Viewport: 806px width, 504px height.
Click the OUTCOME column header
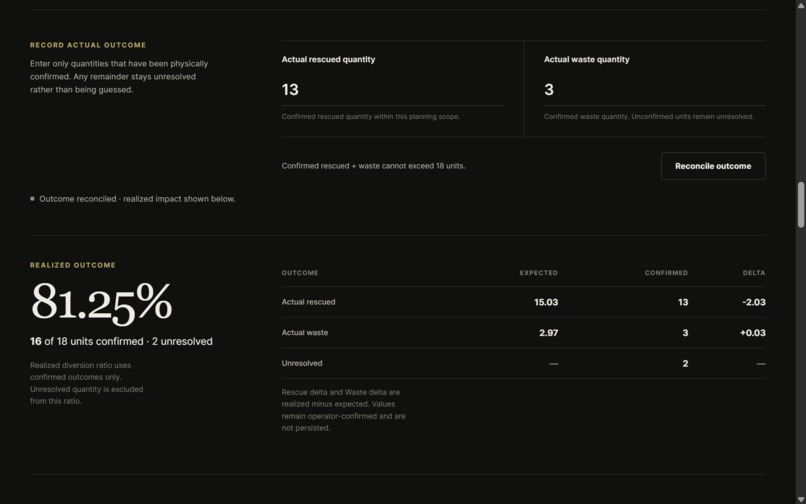pos(300,273)
